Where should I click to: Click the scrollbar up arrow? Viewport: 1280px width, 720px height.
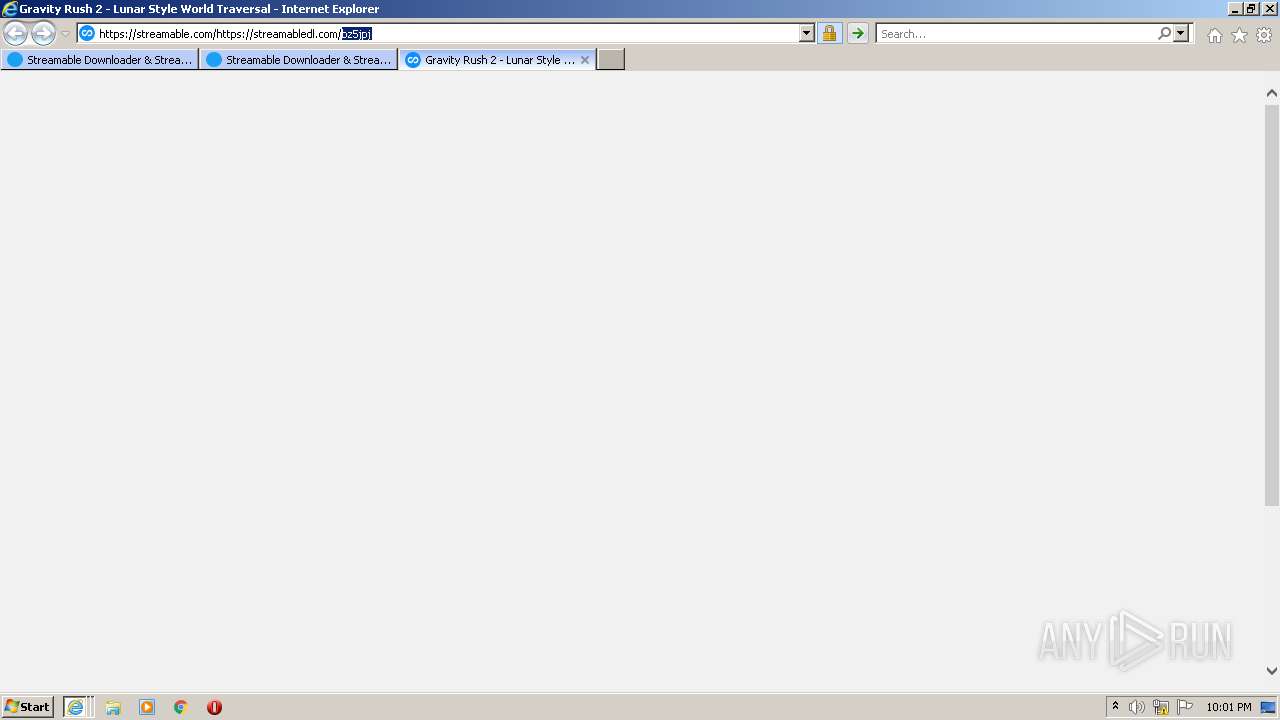tap(1272, 93)
